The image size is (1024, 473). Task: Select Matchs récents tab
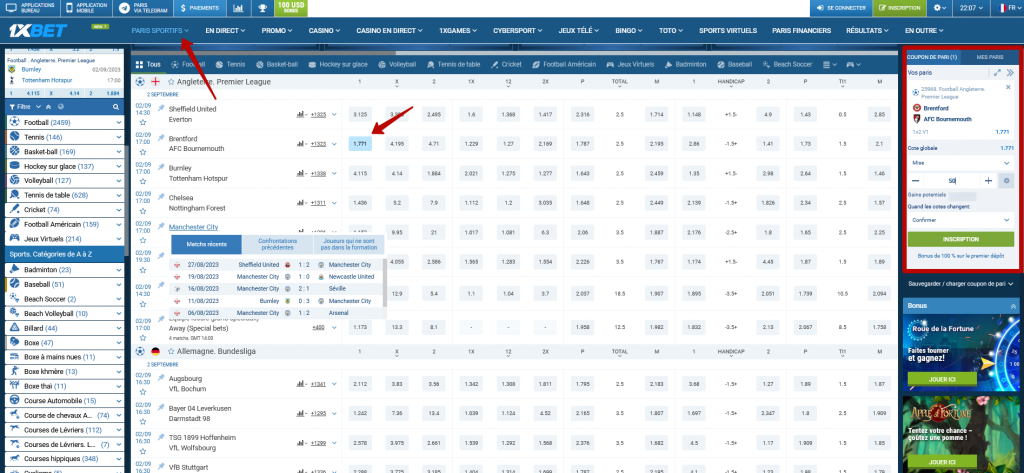tap(206, 244)
